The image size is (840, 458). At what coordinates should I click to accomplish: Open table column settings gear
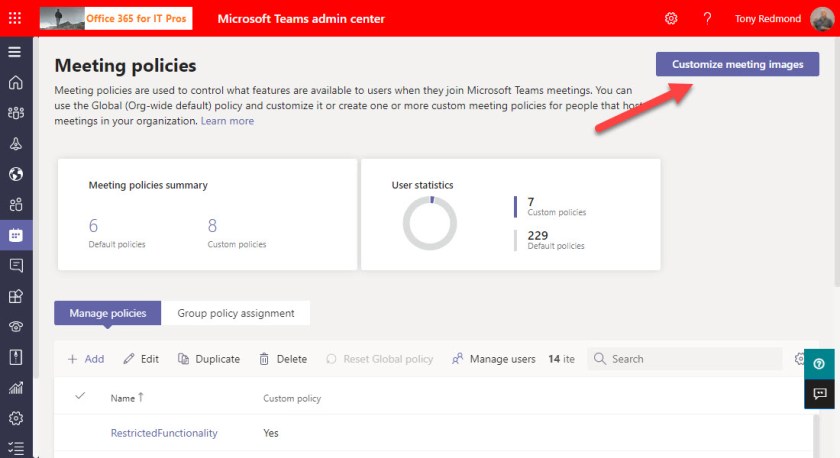pos(799,358)
